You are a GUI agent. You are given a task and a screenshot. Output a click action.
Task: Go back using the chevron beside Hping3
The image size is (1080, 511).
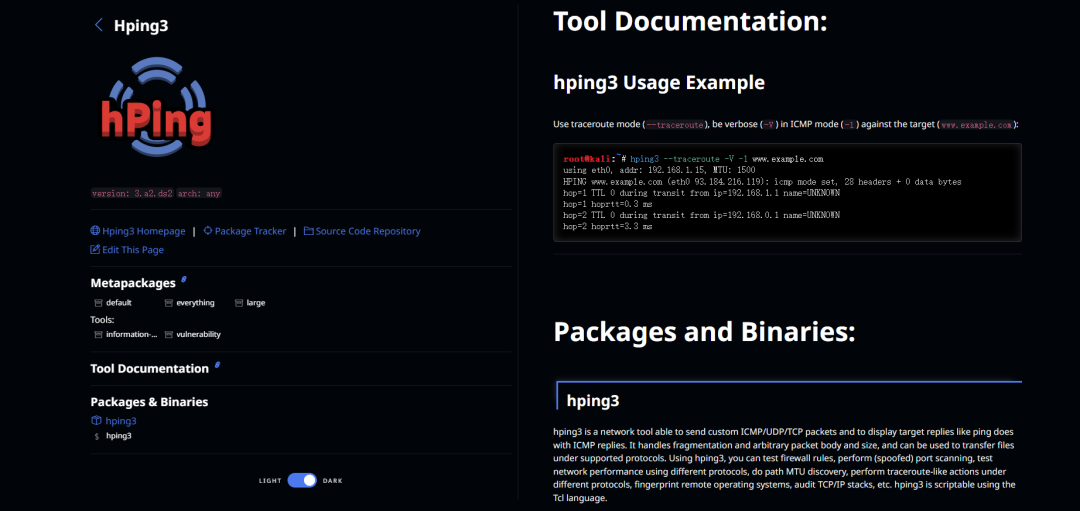tap(99, 25)
